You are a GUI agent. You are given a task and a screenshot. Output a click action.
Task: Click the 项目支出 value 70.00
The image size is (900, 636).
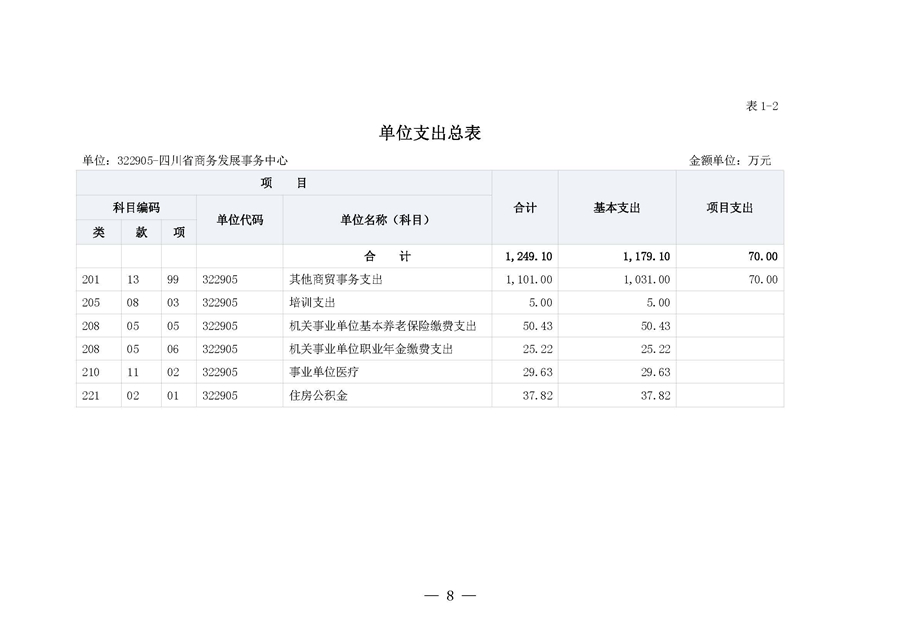point(765,279)
